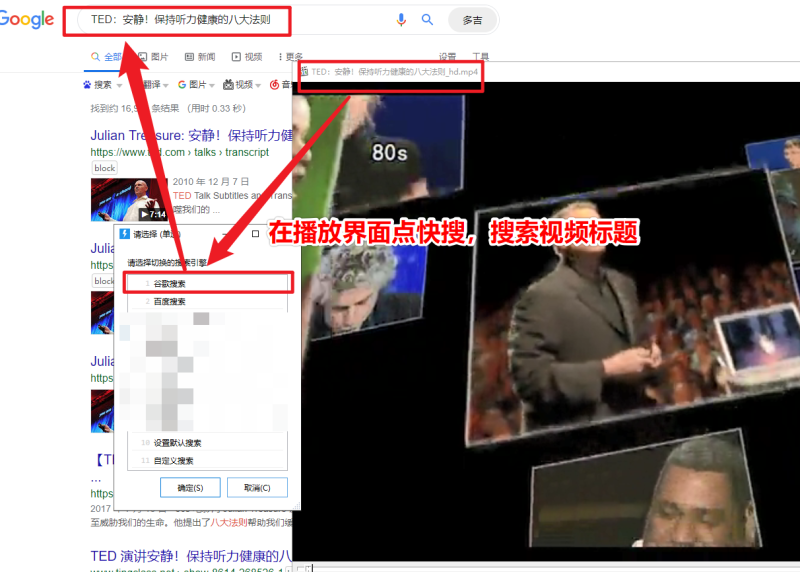800x572 pixels.
Task: Expand the Bilibili 视频 dropdown arrow
Action: tap(258, 85)
